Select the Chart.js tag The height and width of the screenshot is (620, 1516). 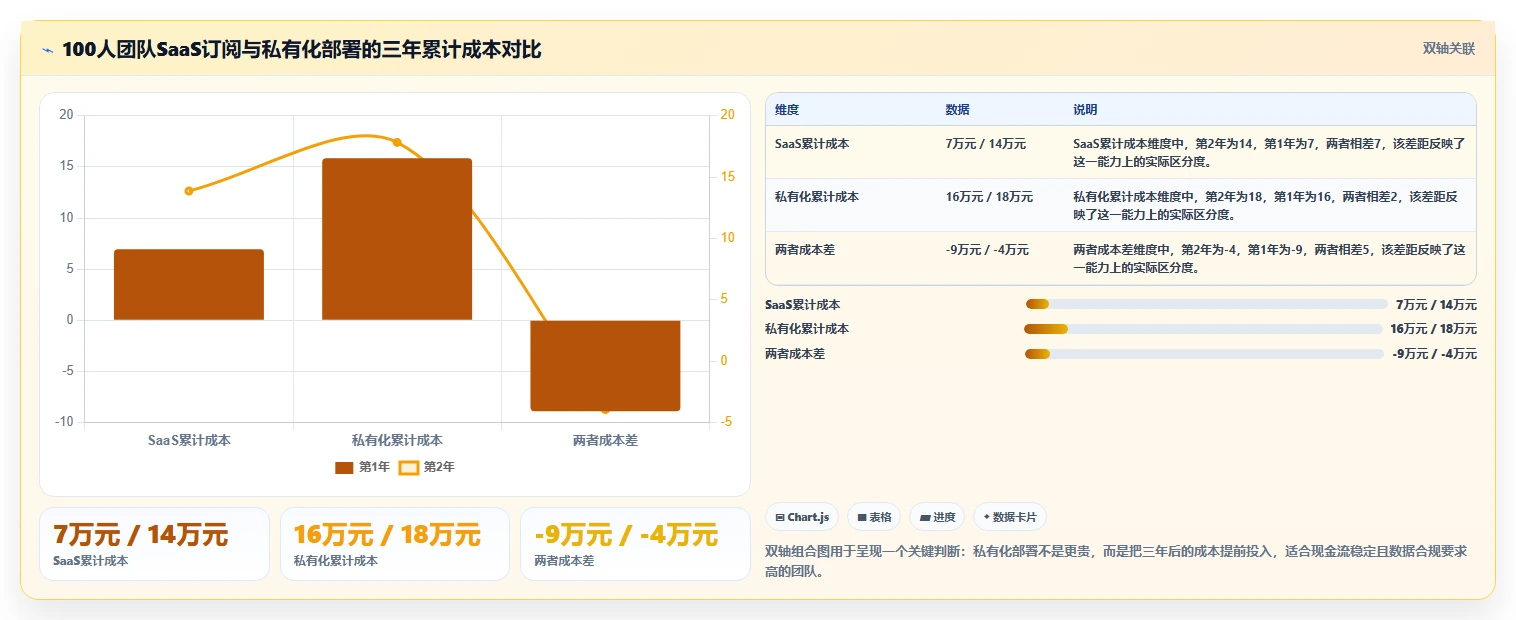[802, 517]
